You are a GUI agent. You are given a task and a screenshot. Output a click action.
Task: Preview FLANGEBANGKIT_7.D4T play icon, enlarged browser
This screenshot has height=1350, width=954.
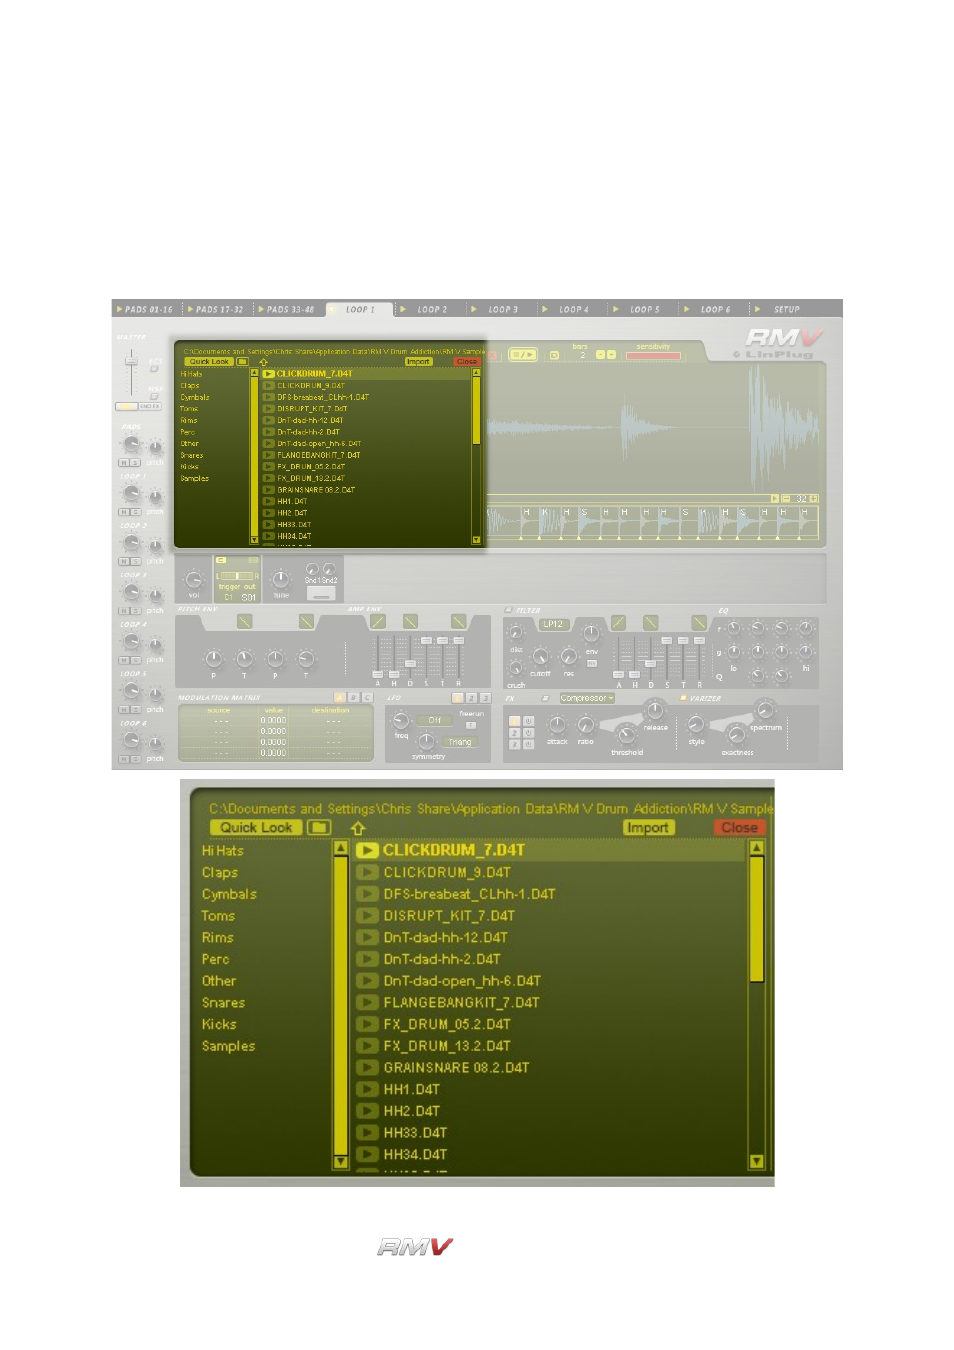(367, 1003)
